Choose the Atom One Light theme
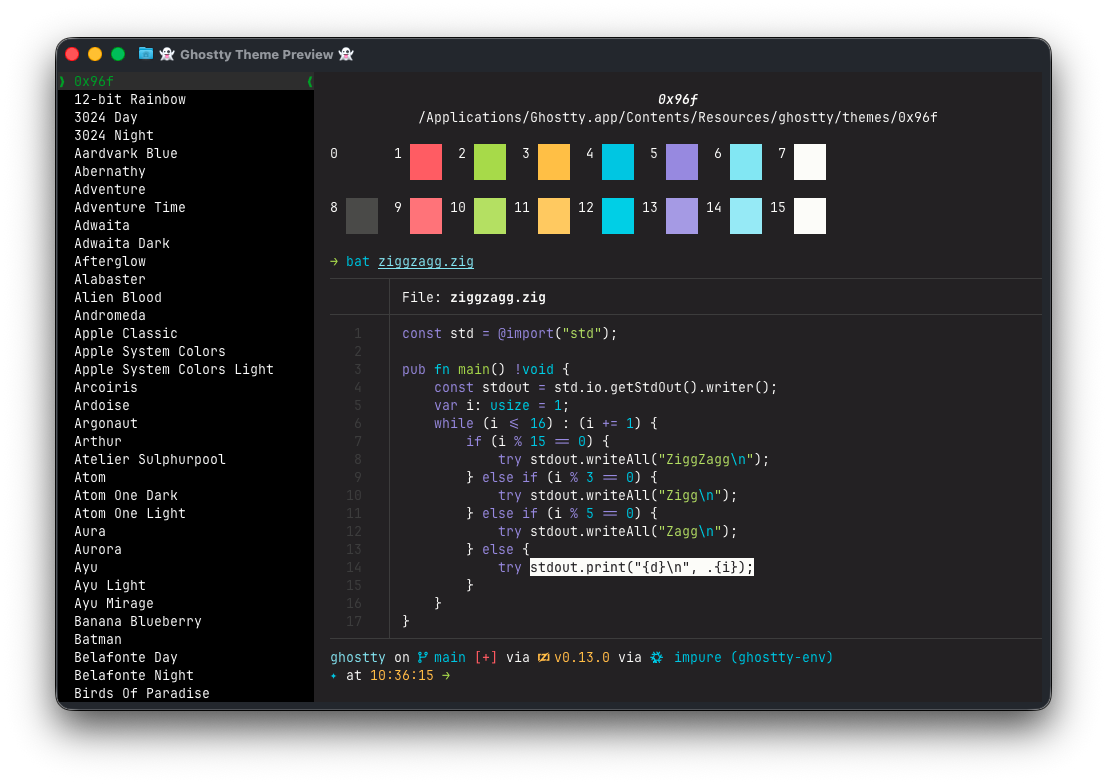Viewport: 1107px width, 784px height. 130,513
